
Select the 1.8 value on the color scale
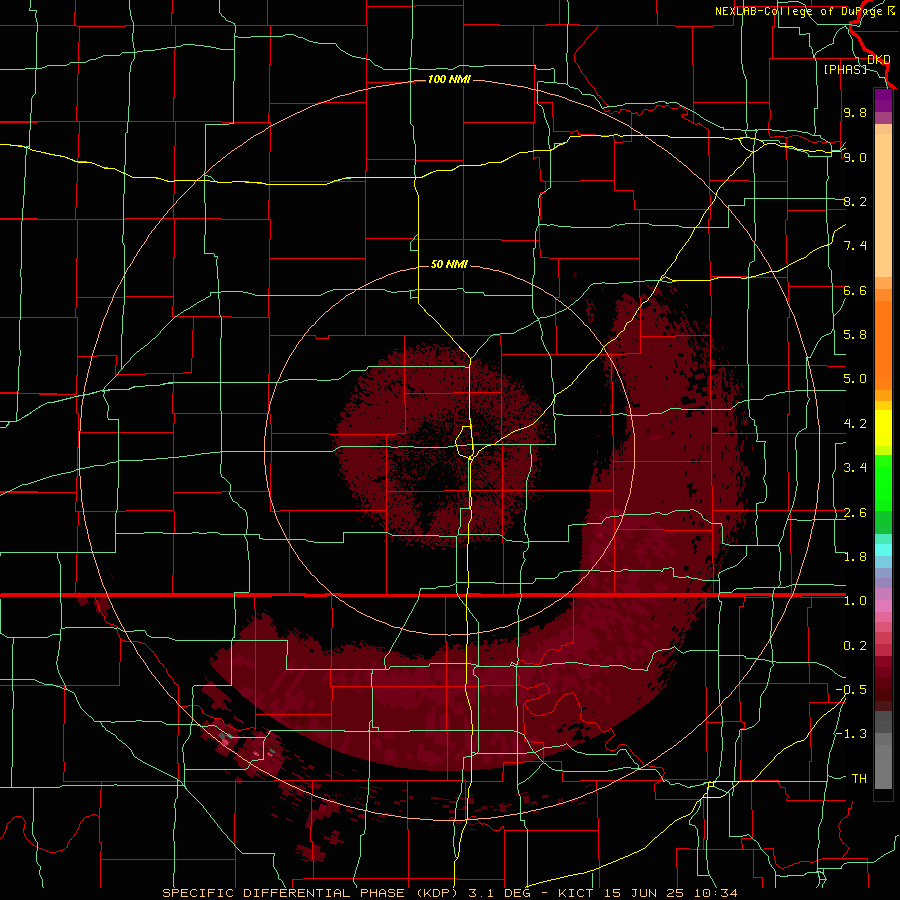855,557
